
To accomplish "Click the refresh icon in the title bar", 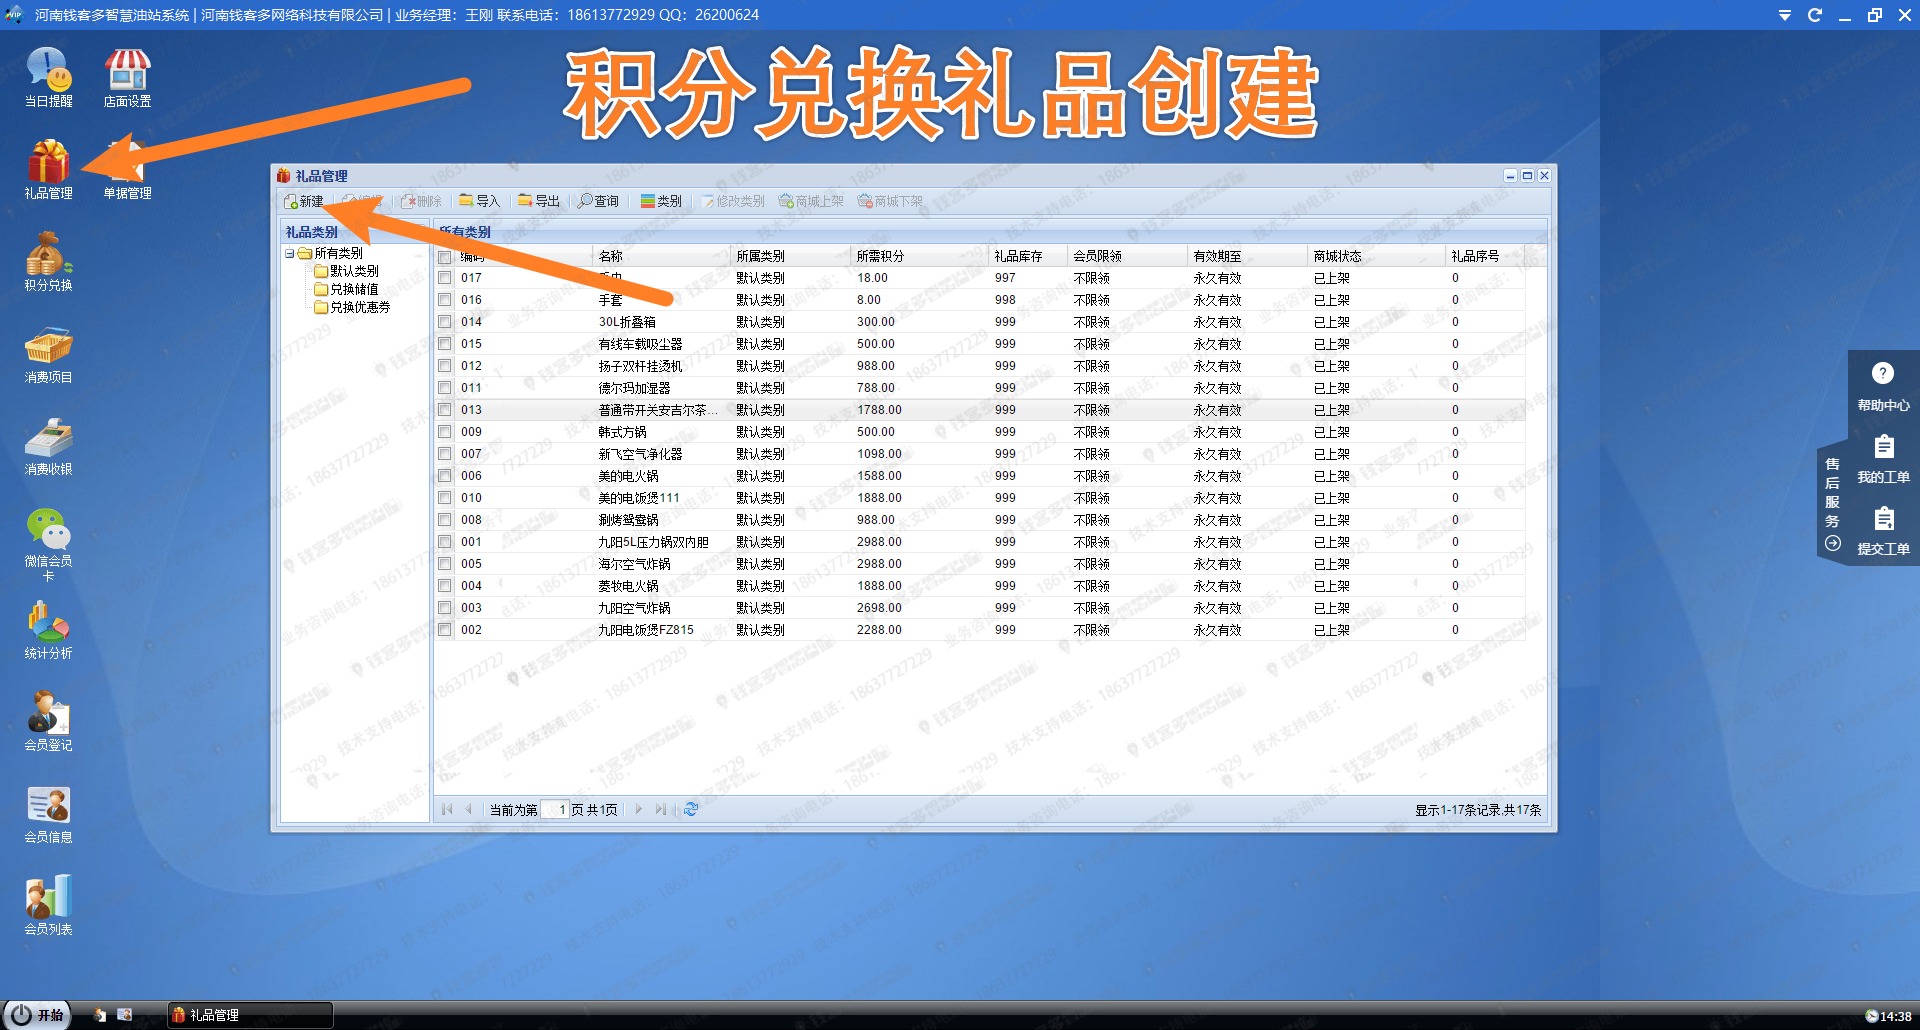I will [x=1815, y=15].
